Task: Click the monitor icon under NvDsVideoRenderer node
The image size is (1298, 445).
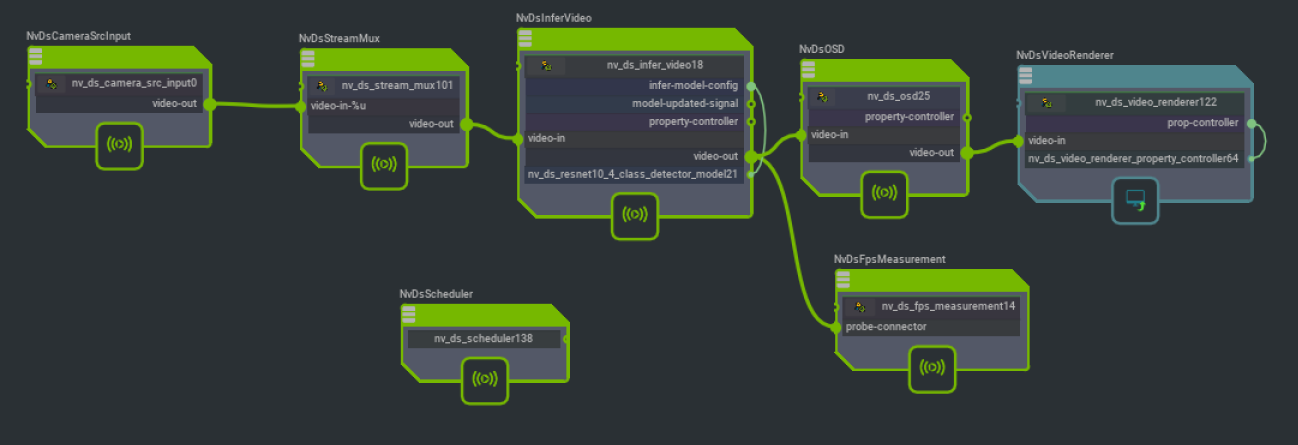Action: 1134,201
